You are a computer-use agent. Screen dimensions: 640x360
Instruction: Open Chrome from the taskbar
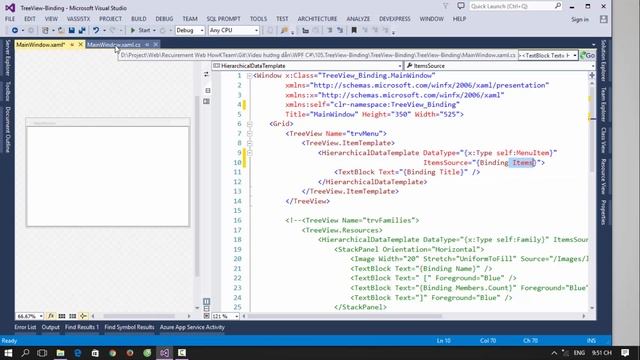pos(113,353)
